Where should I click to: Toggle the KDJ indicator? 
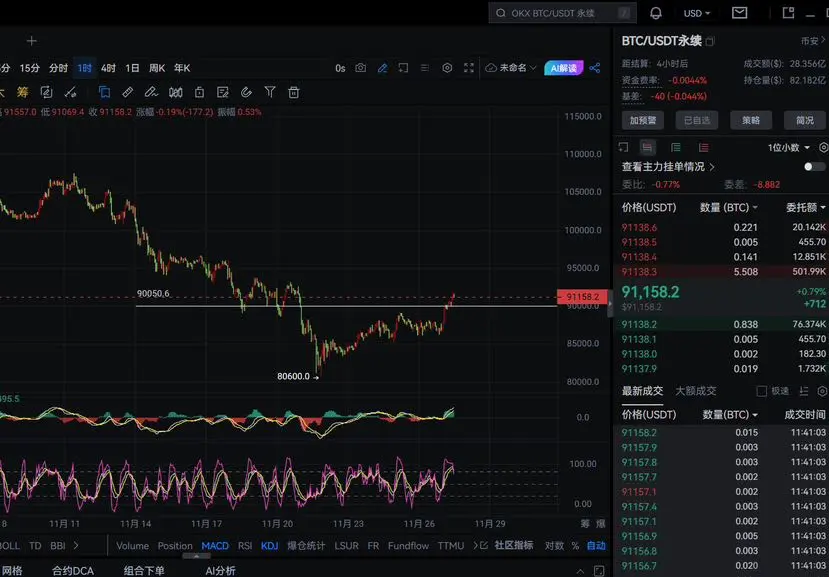pyautogui.click(x=270, y=546)
